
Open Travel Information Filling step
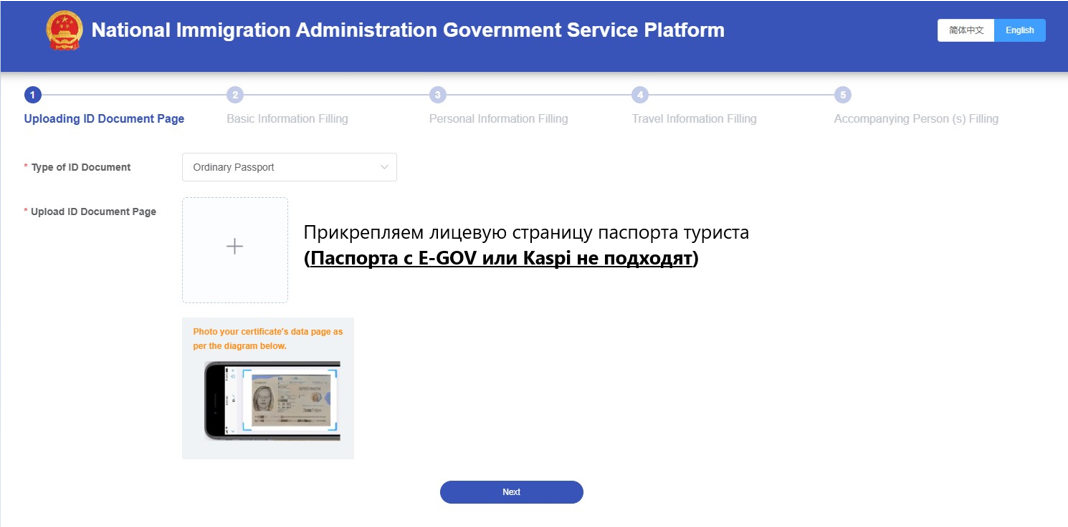pos(694,119)
